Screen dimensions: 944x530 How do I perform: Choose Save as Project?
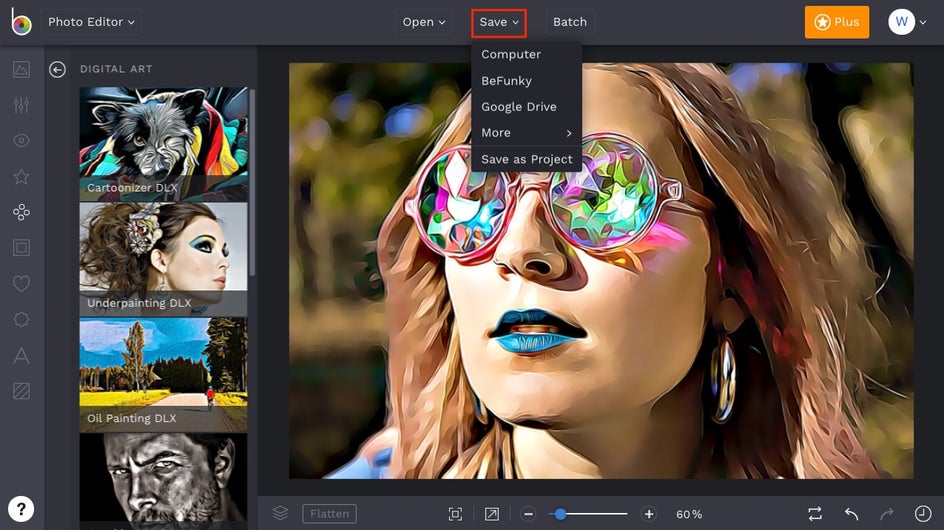[526, 160]
